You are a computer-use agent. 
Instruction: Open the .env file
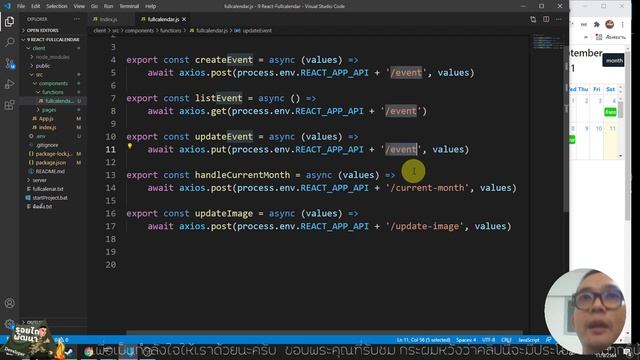pos(41,136)
